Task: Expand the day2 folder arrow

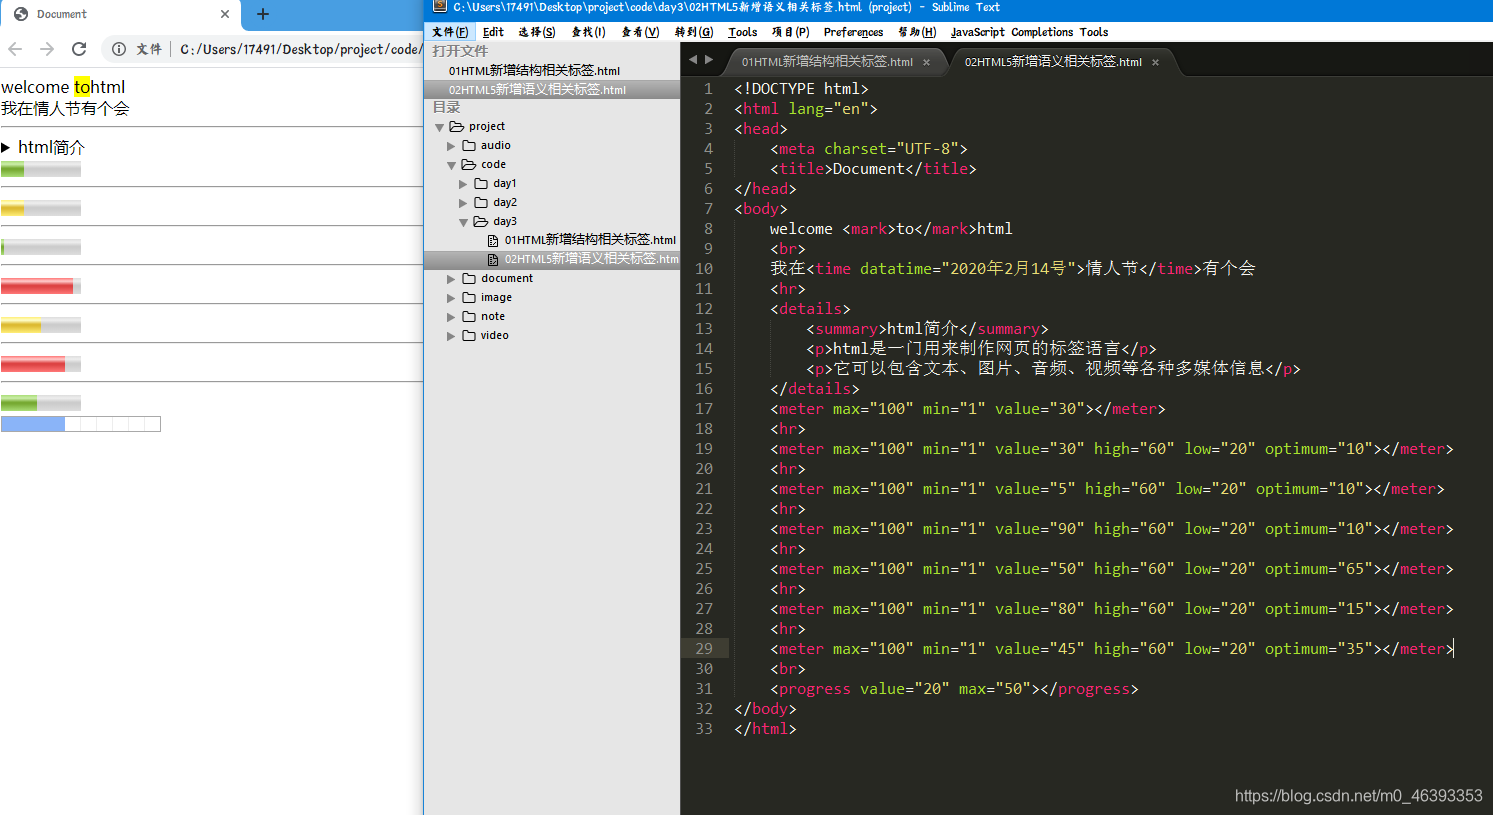Action: (x=463, y=203)
